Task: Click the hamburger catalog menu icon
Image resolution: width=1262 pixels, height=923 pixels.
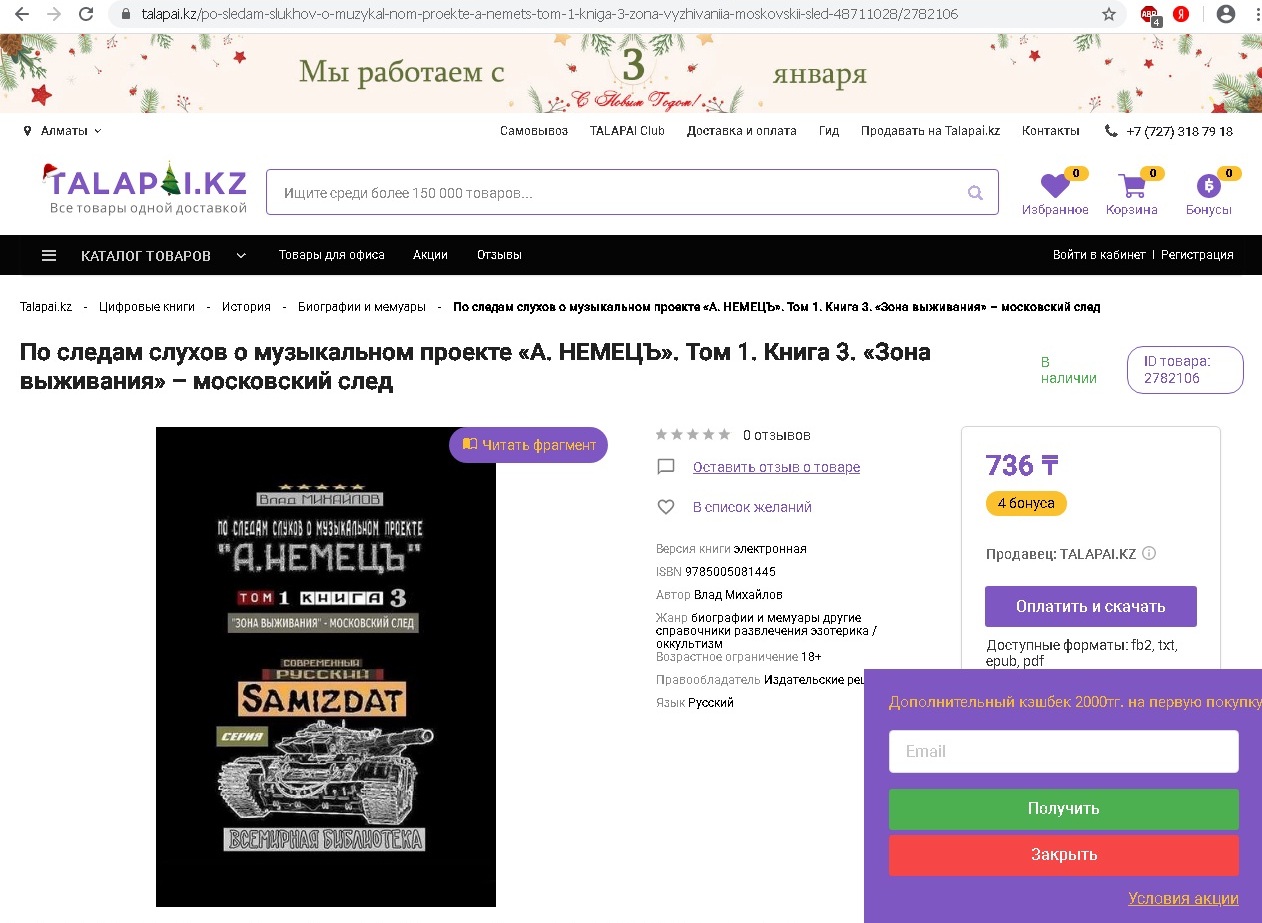Action: tap(49, 255)
